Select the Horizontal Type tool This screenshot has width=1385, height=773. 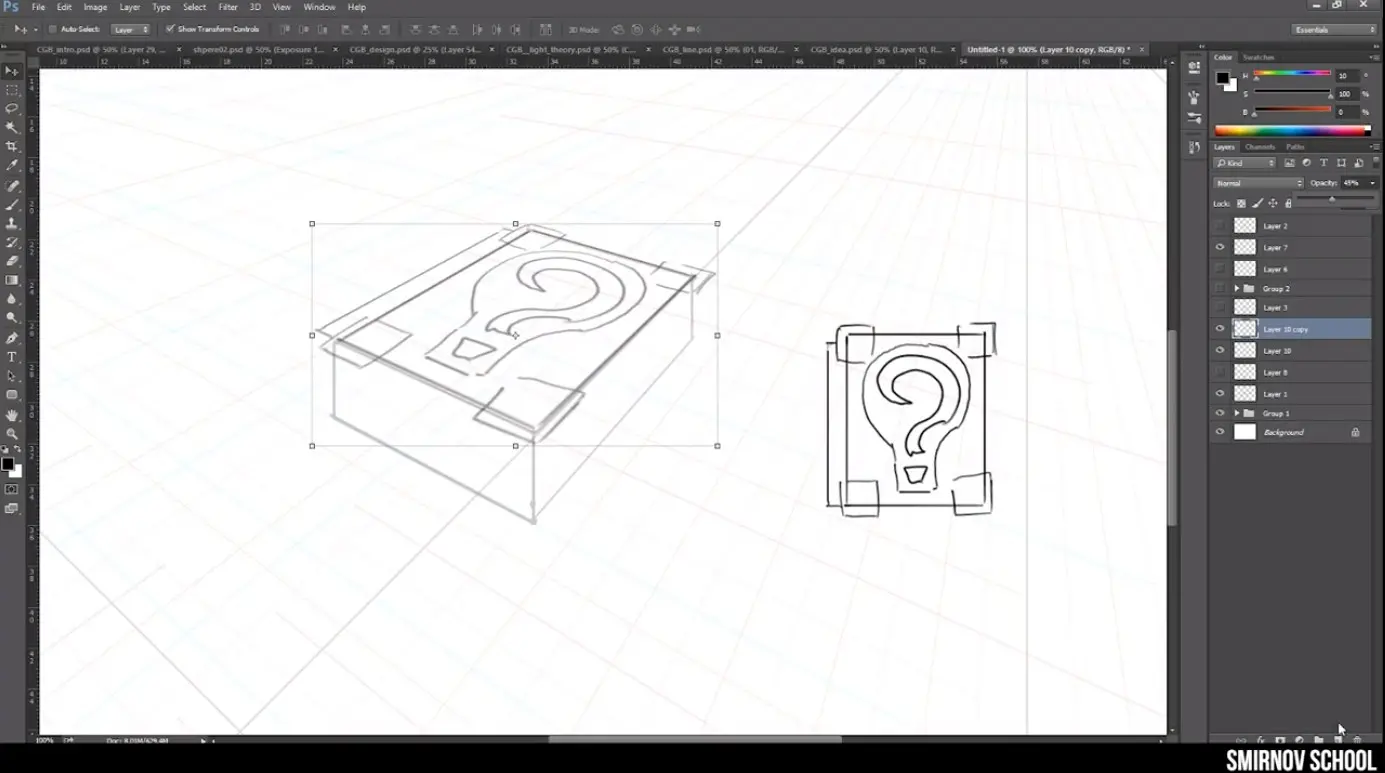(x=12, y=357)
